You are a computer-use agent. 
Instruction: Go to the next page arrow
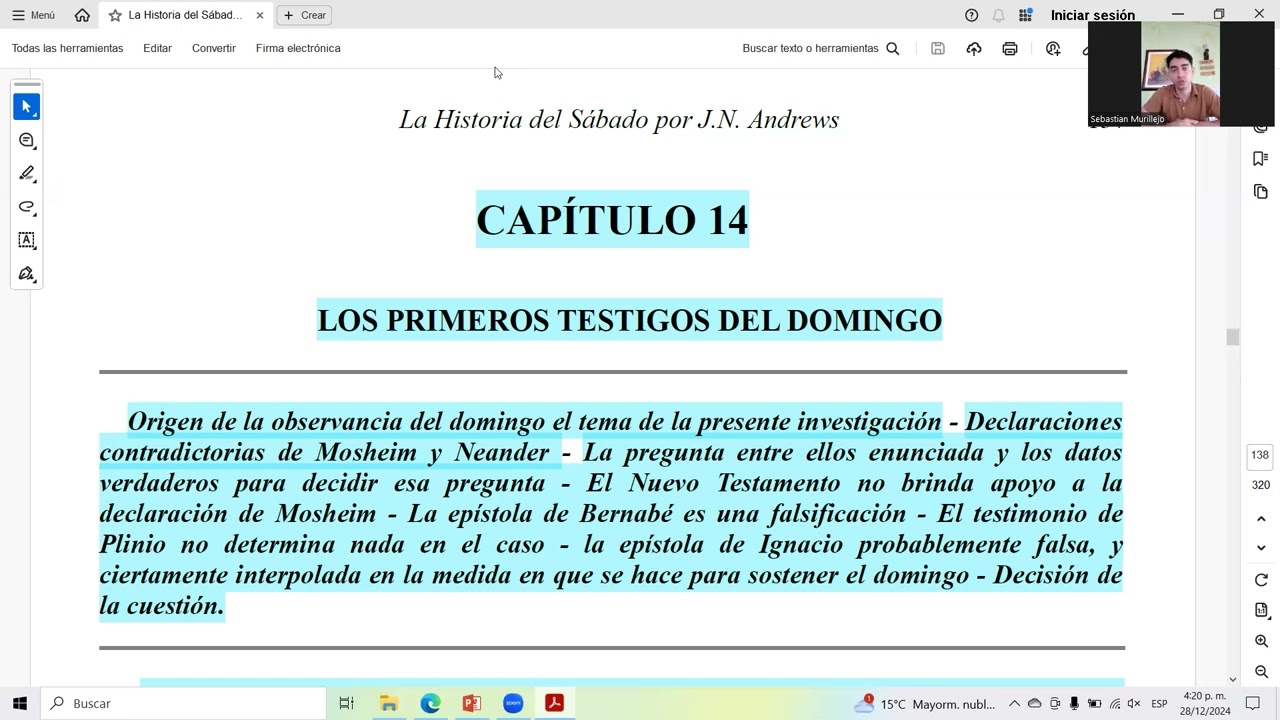pyautogui.click(x=1261, y=548)
